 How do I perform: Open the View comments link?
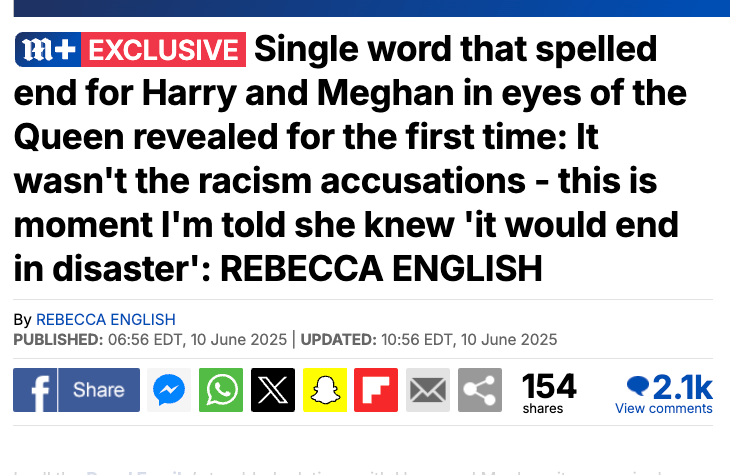pos(664,408)
